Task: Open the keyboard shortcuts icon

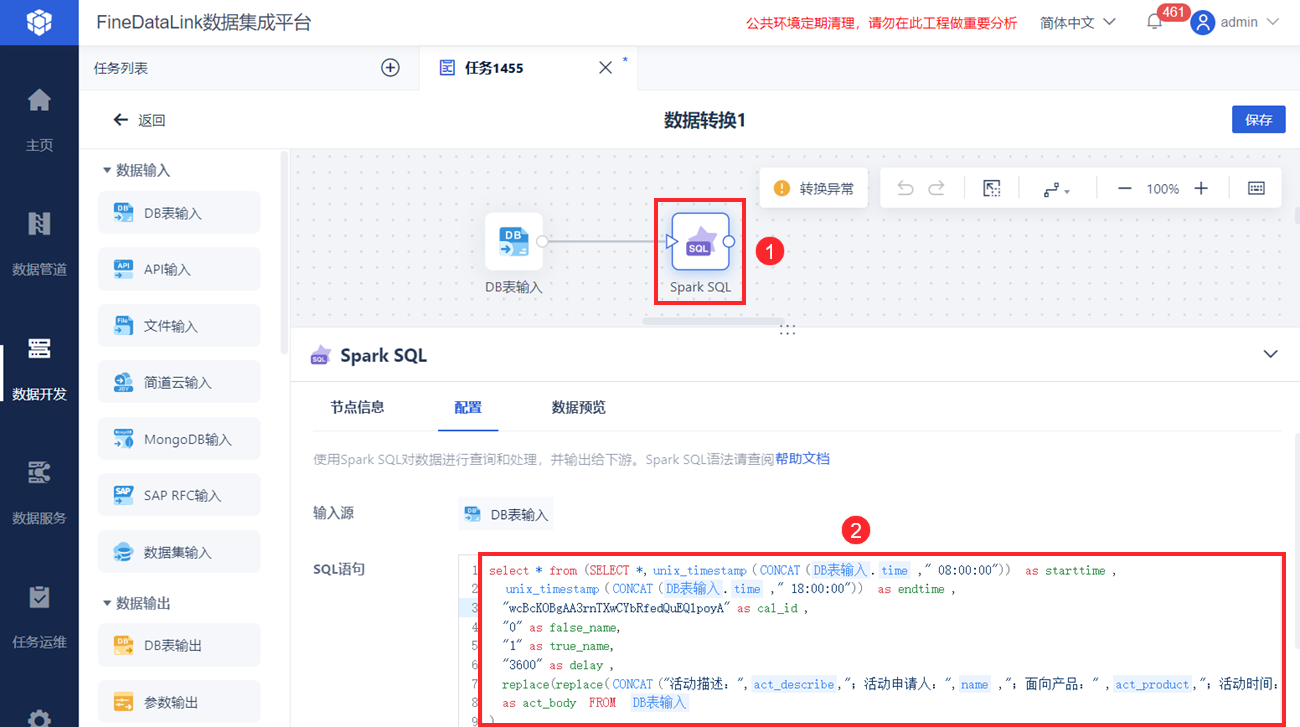Action: [1257, 188]
